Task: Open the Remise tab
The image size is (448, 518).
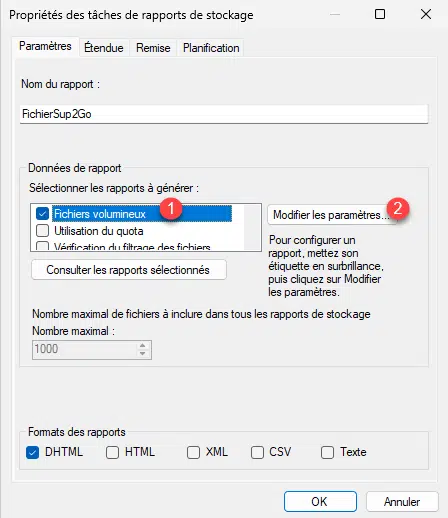Action: click(x=153, y=48)
